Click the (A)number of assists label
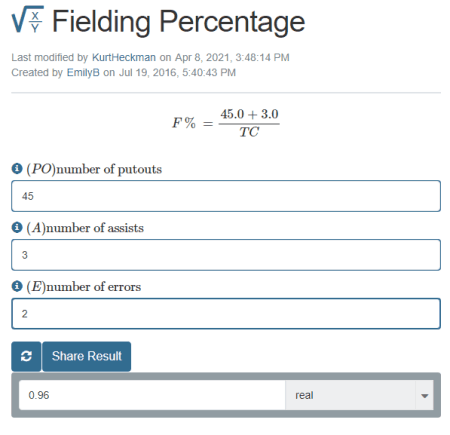This screenshot has height=435, width=450. coord(85,228)
